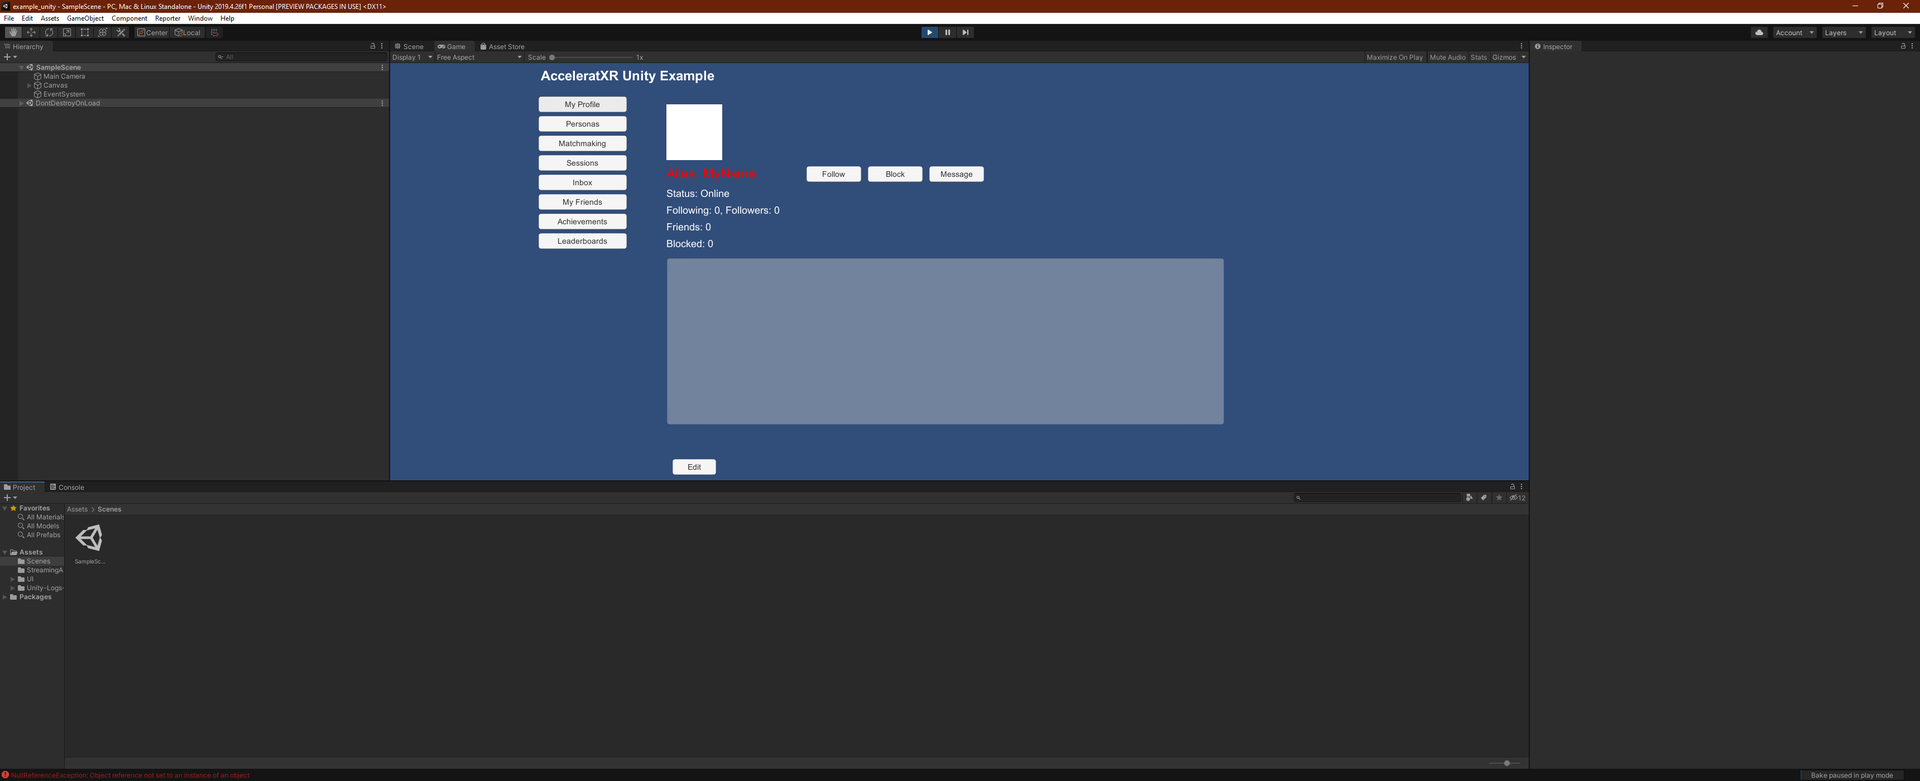Open the Layers dropdown

(x=1843, y=32)
